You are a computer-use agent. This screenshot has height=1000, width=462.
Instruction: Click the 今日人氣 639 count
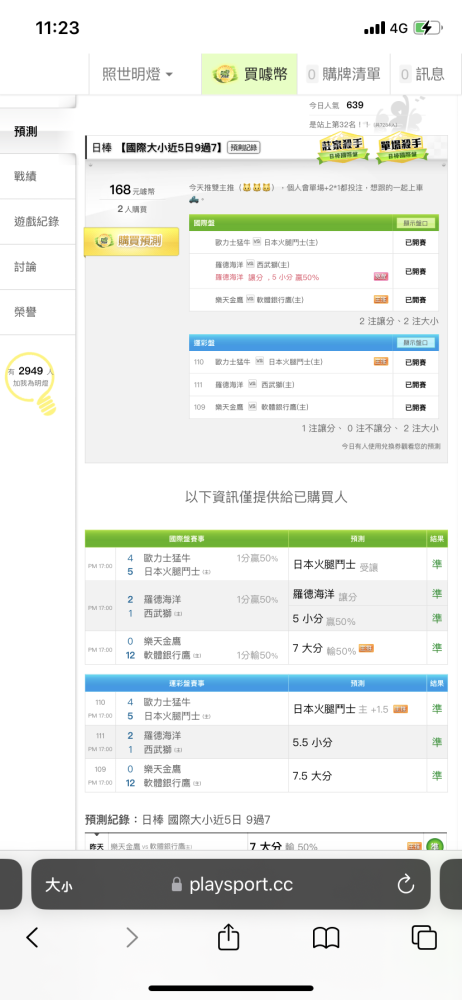pyautogui.click(x=336, y=105)
